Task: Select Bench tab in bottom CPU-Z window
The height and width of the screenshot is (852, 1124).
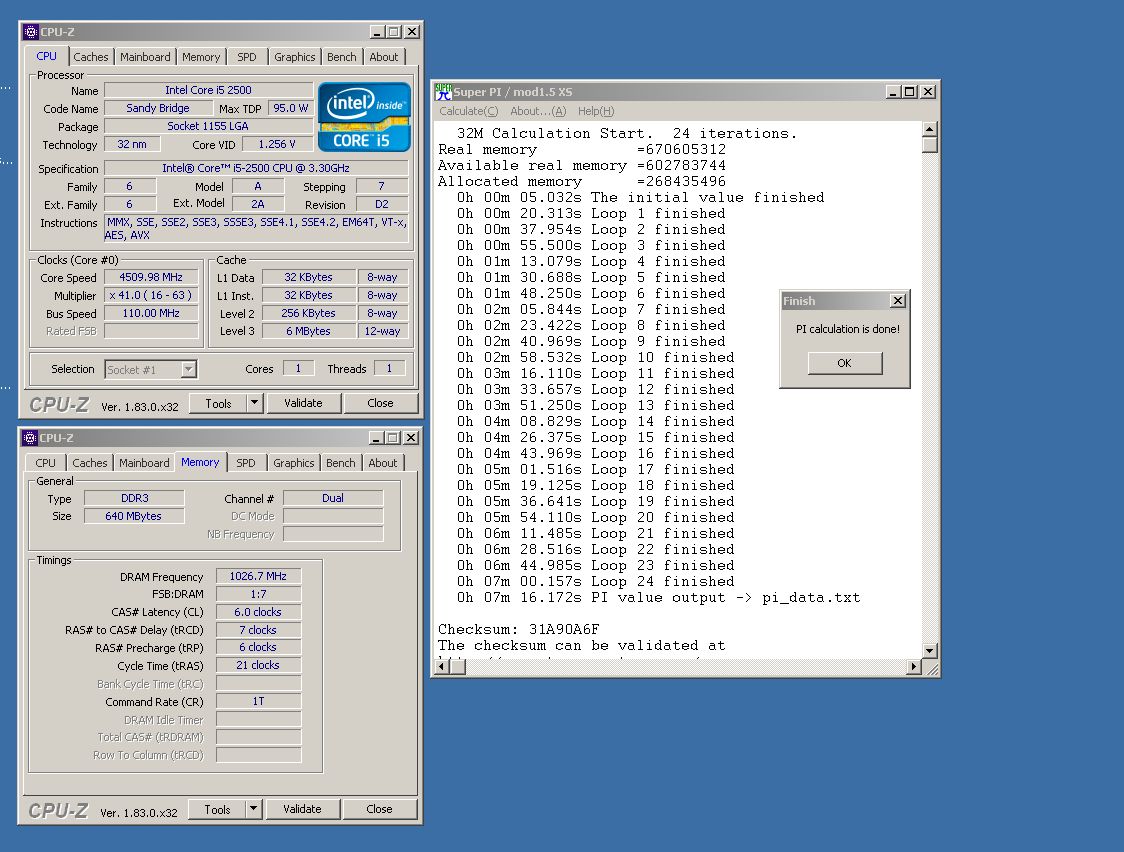Action: [340, 463]
